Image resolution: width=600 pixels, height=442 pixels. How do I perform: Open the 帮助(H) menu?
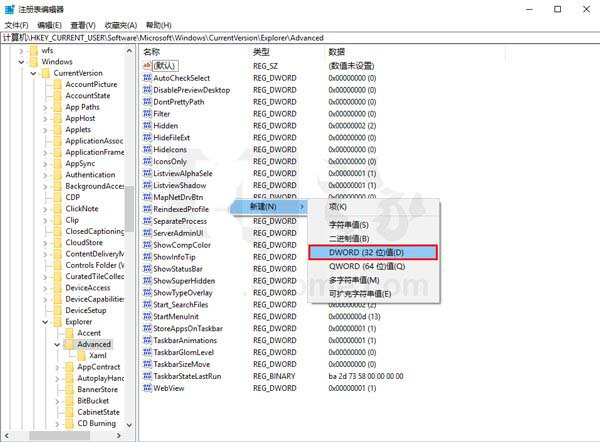pos(158,25)
